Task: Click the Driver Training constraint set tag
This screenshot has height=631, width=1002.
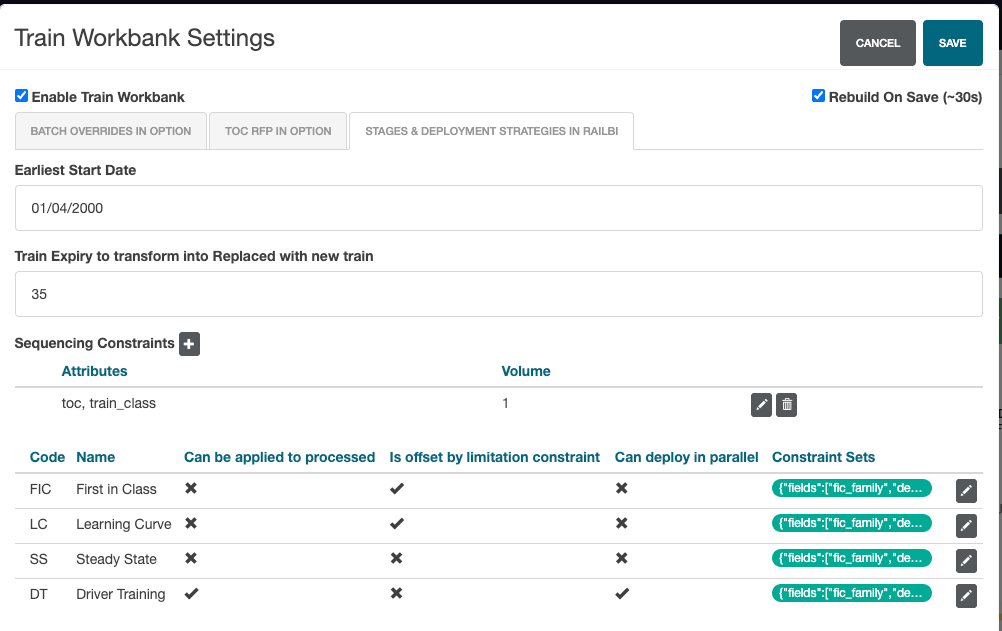Action: click(x=851, y=594)
